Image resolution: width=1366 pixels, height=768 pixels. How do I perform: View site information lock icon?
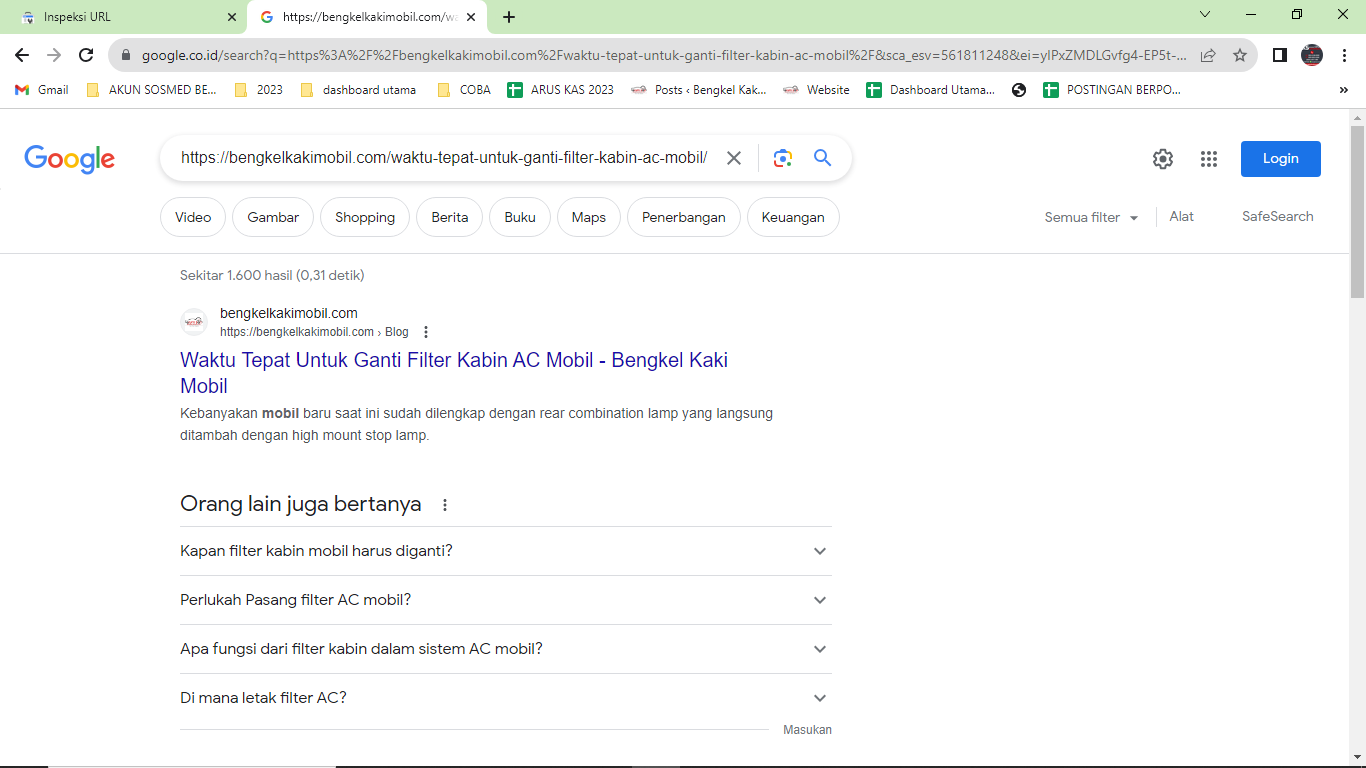point(127,56)
